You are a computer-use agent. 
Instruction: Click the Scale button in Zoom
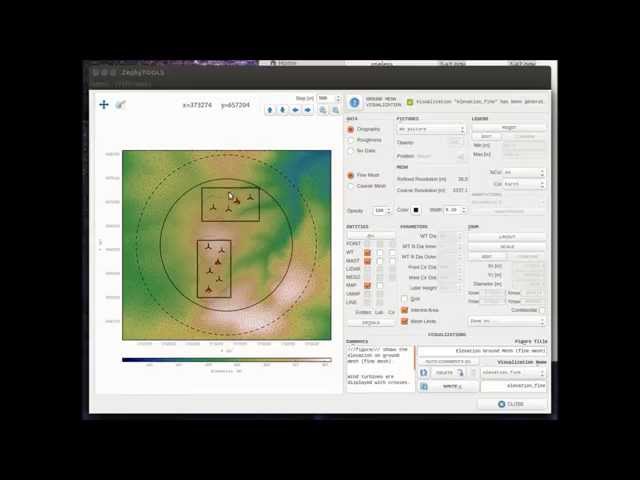[507, 247]
